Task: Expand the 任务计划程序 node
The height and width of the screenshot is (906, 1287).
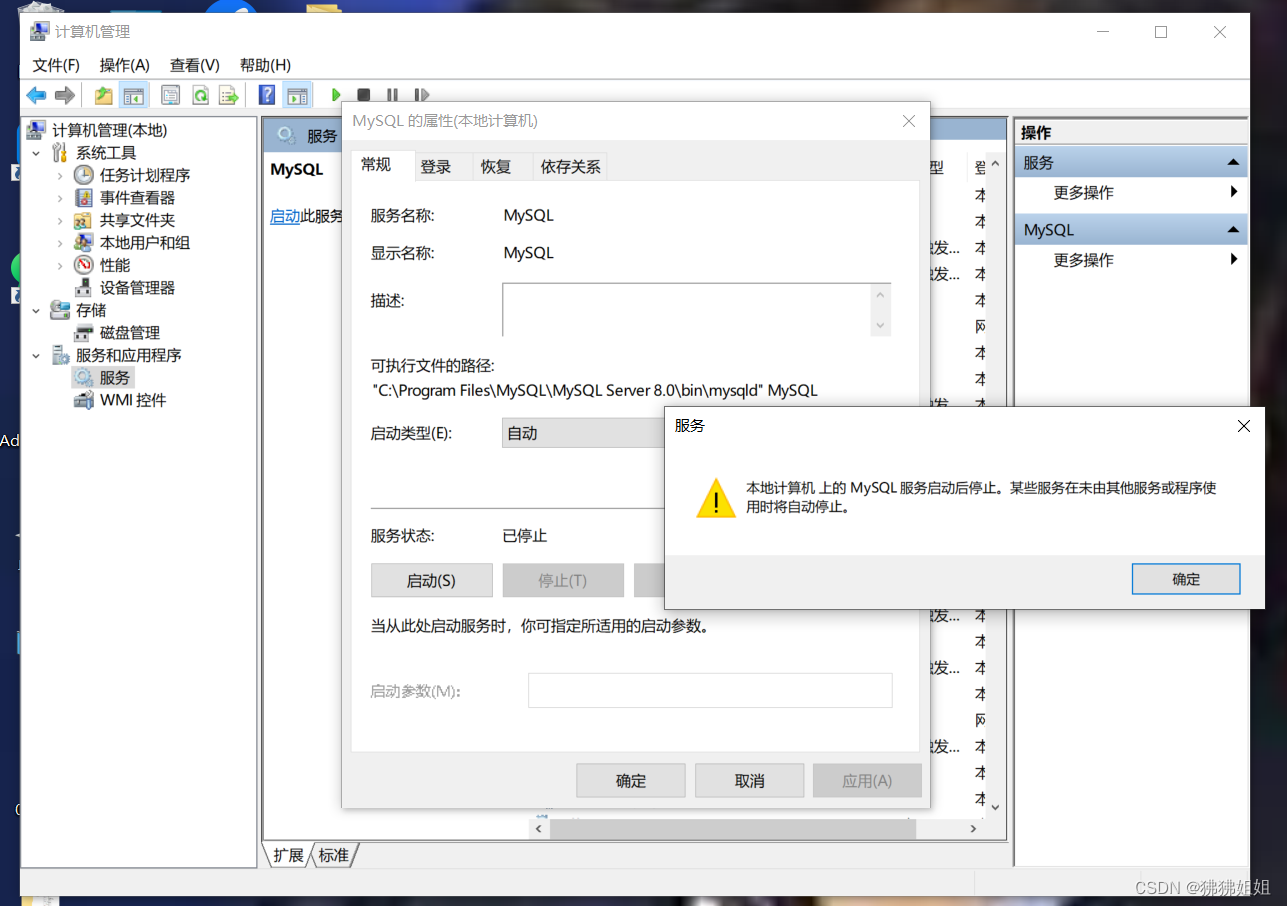Action: click(60, 175)
